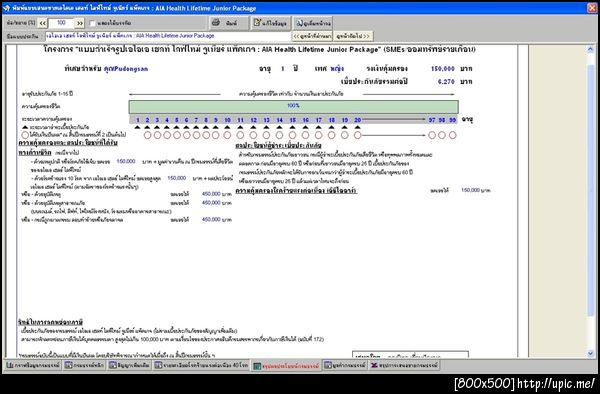This screenshot has height=394, width=600.
Task: Decrease zoom with the << button
Action: pyautogui.click(x=42, y=23)
